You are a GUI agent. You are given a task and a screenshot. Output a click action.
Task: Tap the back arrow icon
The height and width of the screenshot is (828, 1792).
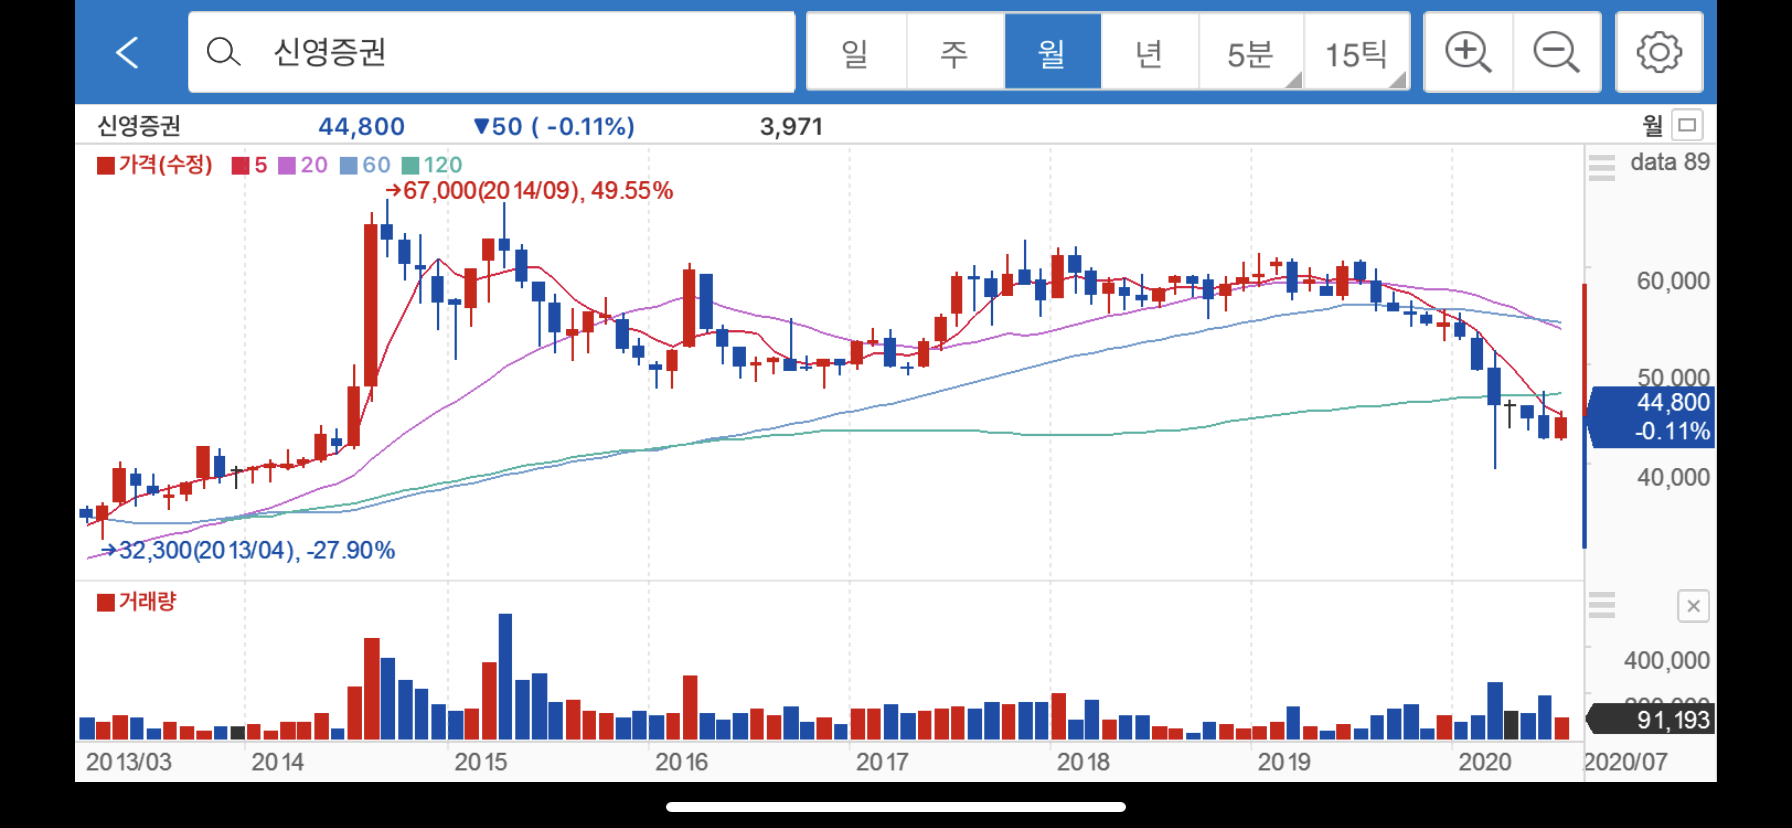pyautogui.click(x=127, y=52)
